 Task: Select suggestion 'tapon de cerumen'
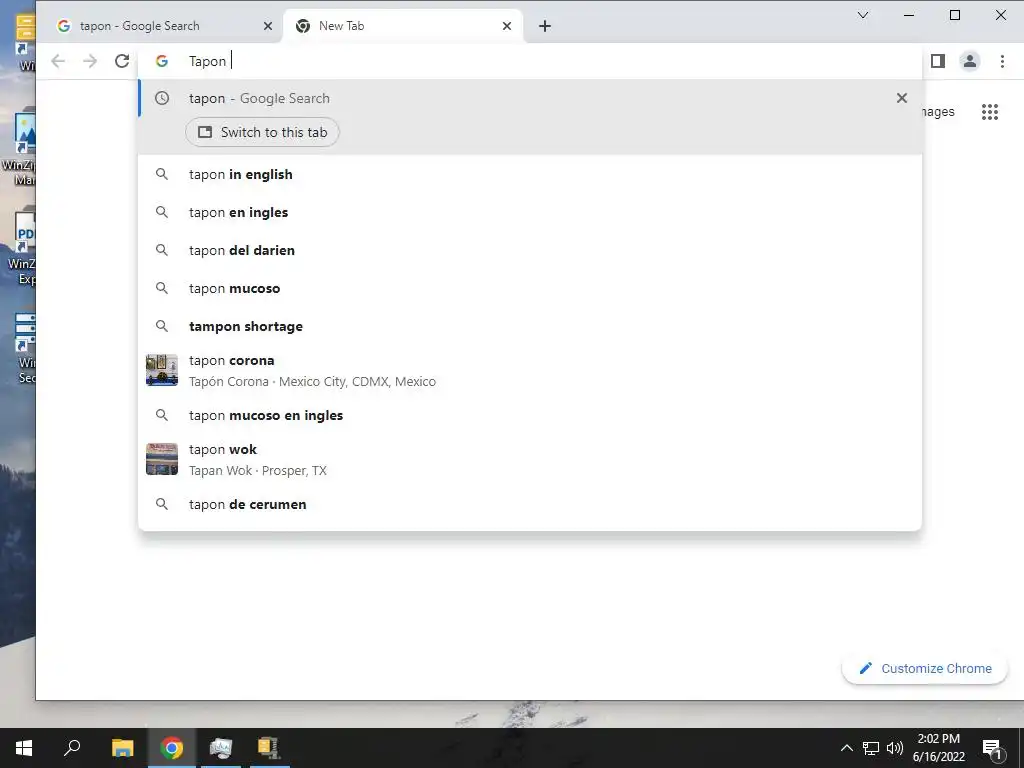pyautogui.click(x=530, y=504)
